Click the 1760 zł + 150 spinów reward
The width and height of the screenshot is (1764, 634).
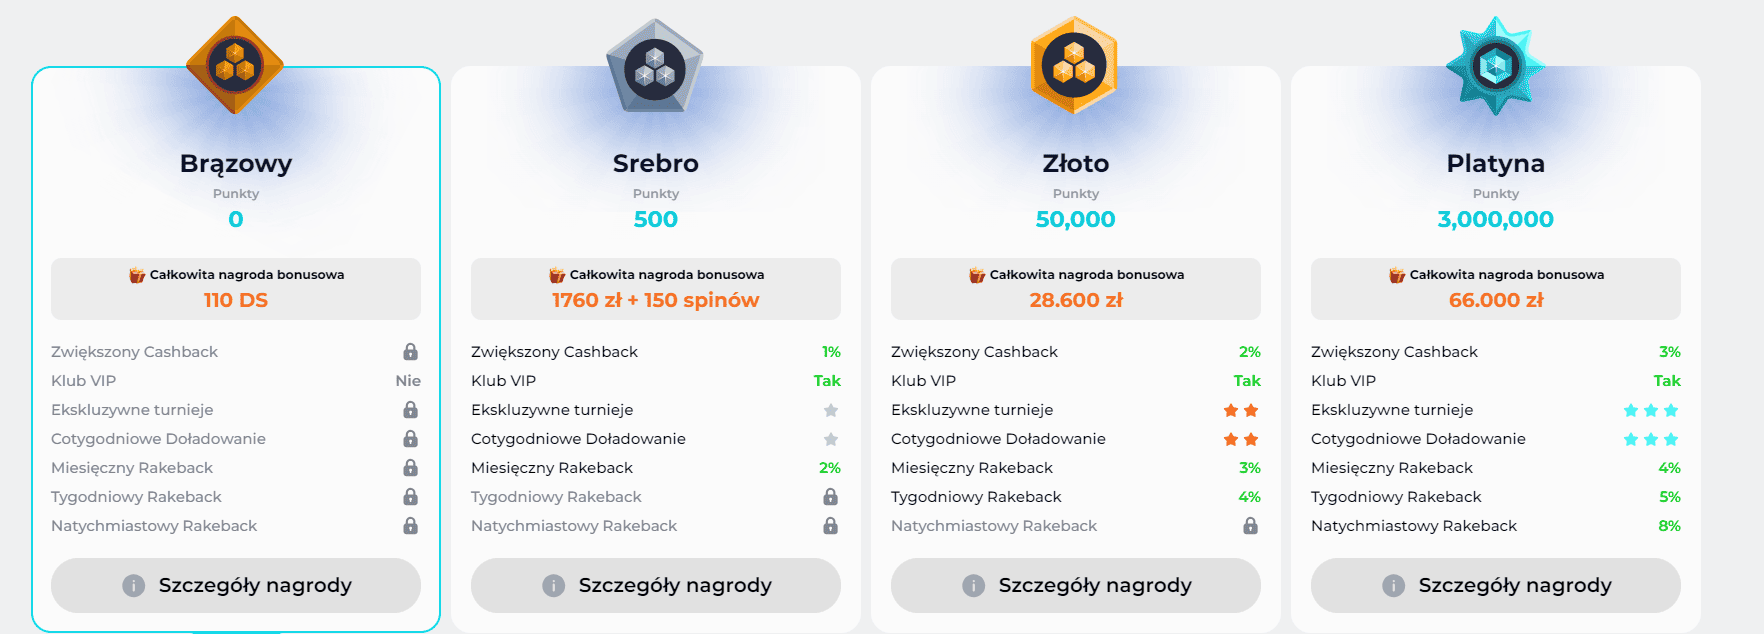click(x=656, y=300)
